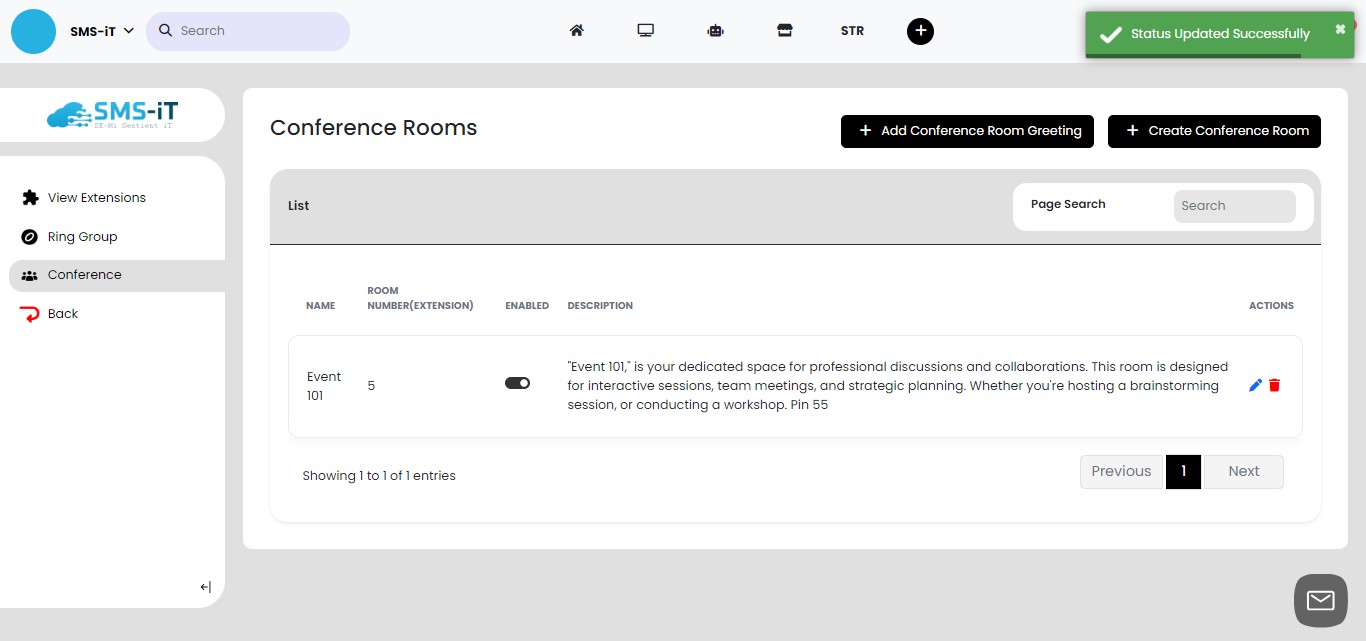Viewport: 1366px width, 641px height.
Task: Open the chat messenger bubble
Action: pyautogui.click(x=1320, y=600)
